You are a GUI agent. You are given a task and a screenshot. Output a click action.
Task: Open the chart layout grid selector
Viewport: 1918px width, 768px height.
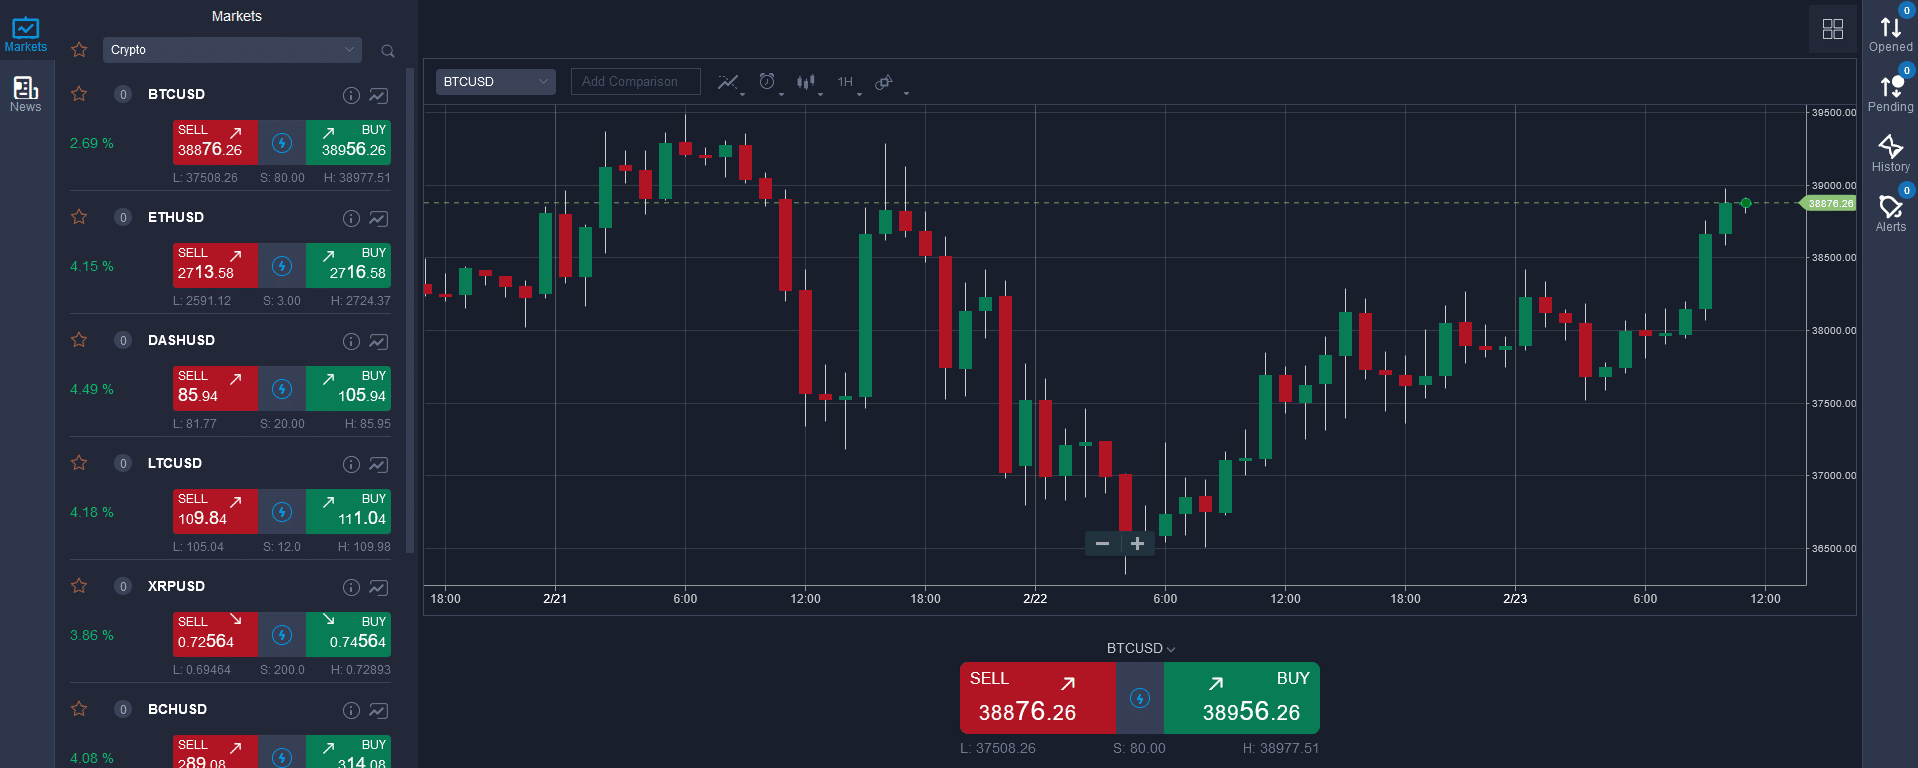(1832, 29)
